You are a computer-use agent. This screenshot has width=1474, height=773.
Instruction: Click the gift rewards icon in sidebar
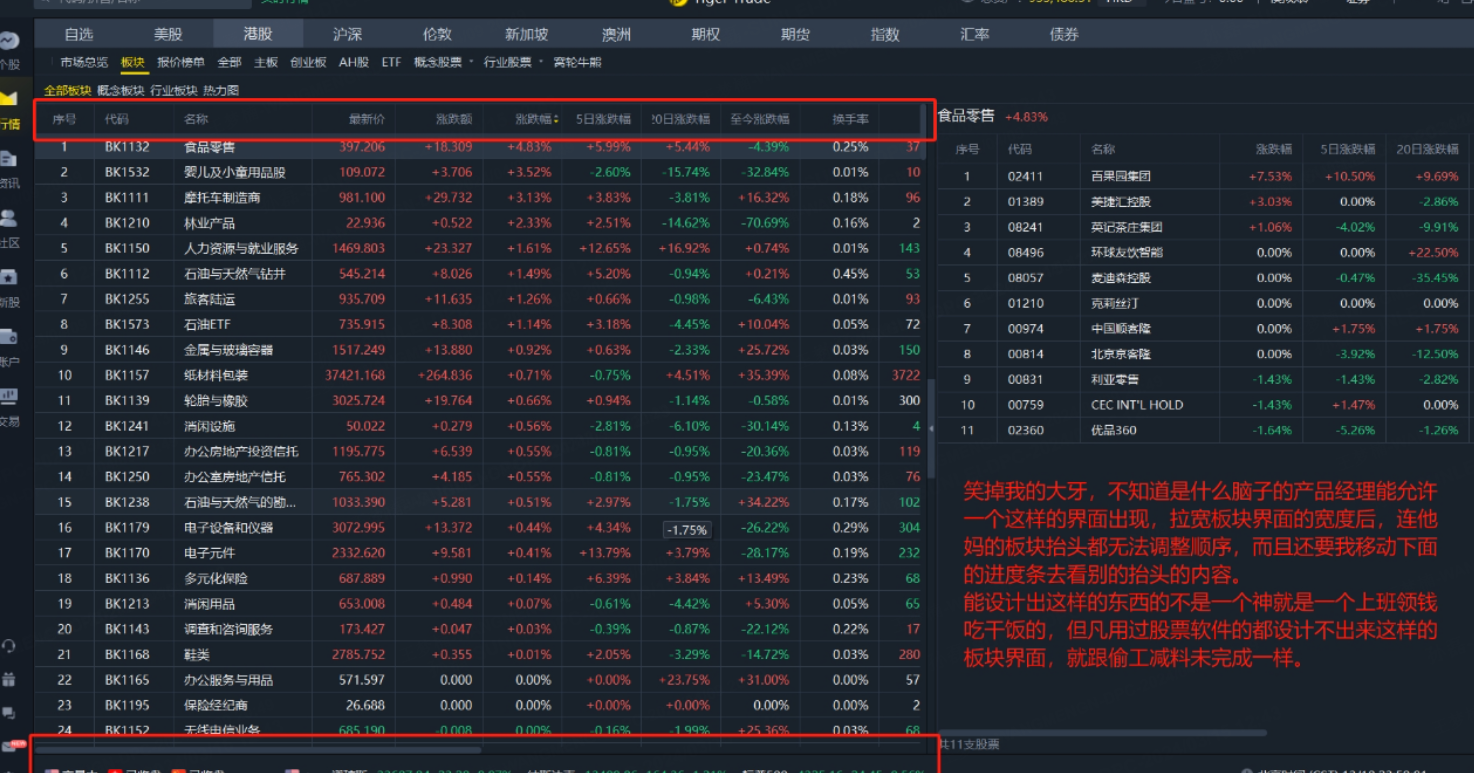click(x=9, y=679)
